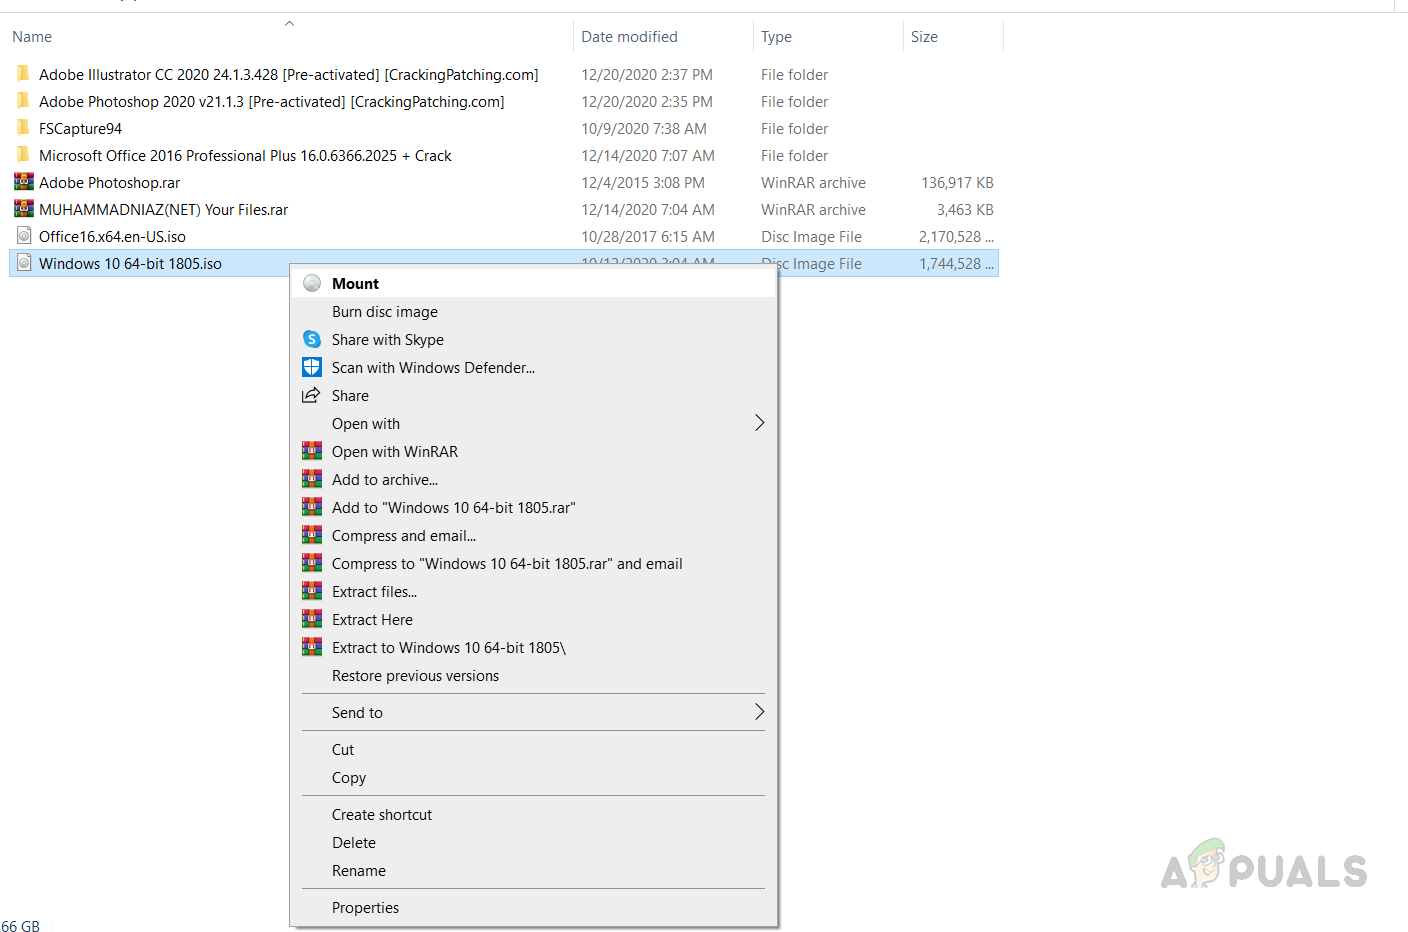Click the disc icon of Windows 10 64-bit 1805.iso

pyautogui.click(x=24, y=263)
